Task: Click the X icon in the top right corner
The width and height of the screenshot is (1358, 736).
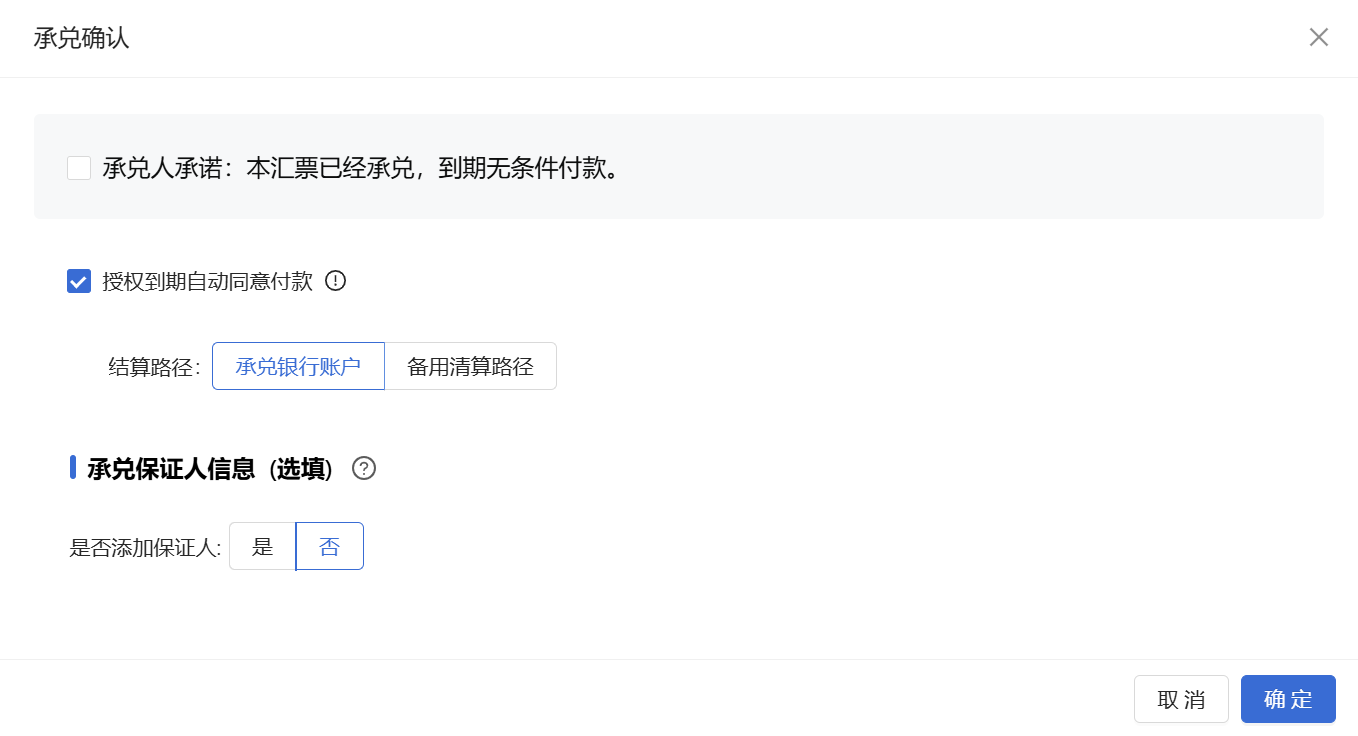Action: click(x=1319, y=37)
